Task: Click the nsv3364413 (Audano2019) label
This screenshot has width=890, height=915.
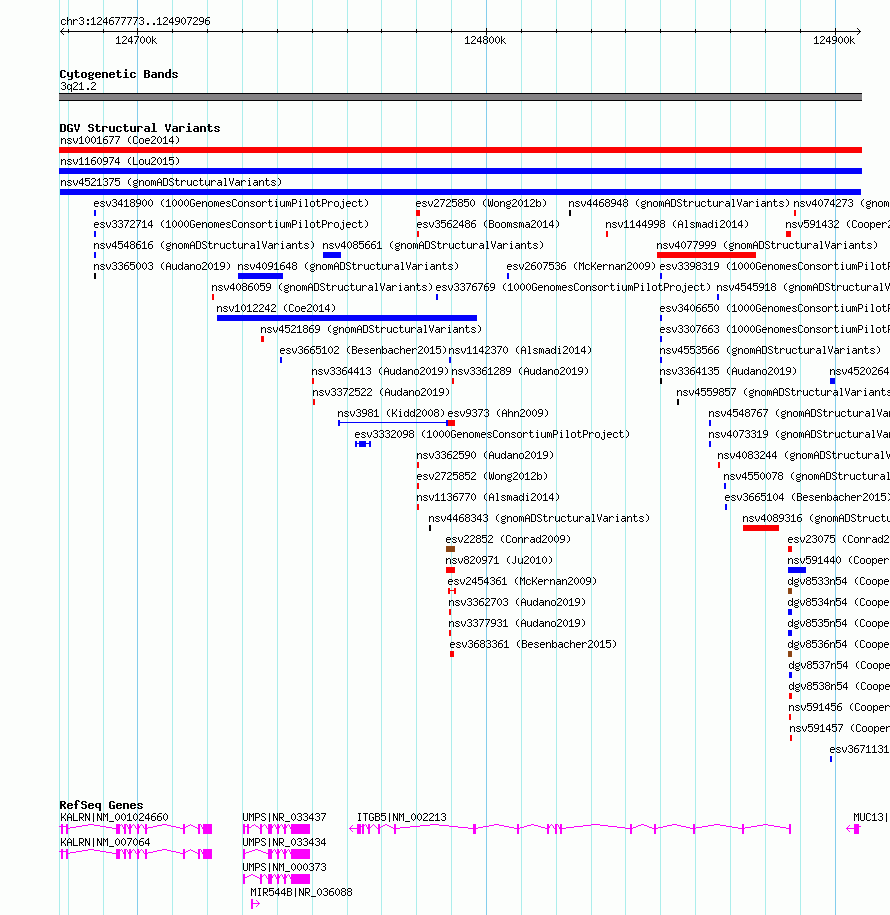Action: (380, 371)
